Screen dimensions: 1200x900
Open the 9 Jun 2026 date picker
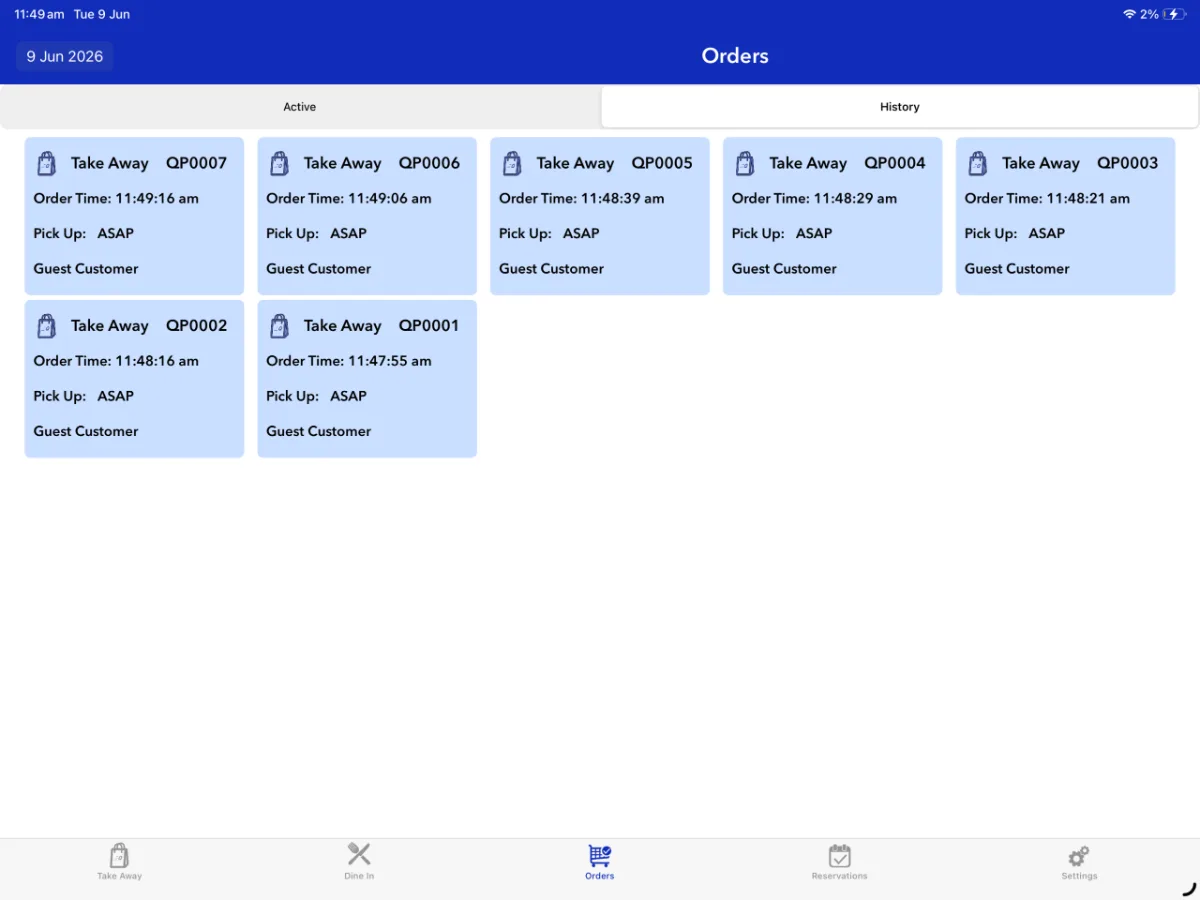pos(65,56)
